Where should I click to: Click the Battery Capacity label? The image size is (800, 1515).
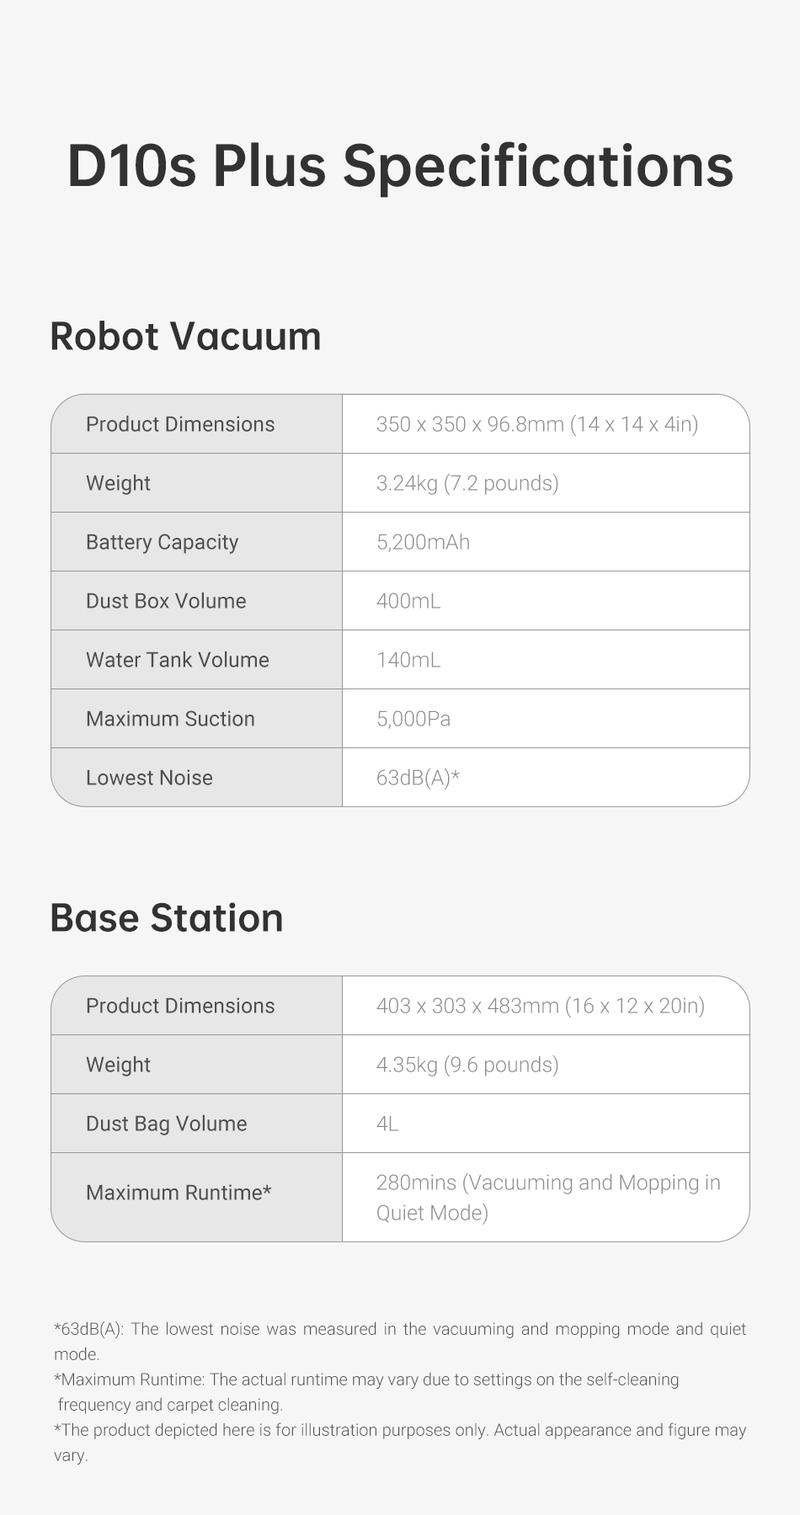[162, 542]
